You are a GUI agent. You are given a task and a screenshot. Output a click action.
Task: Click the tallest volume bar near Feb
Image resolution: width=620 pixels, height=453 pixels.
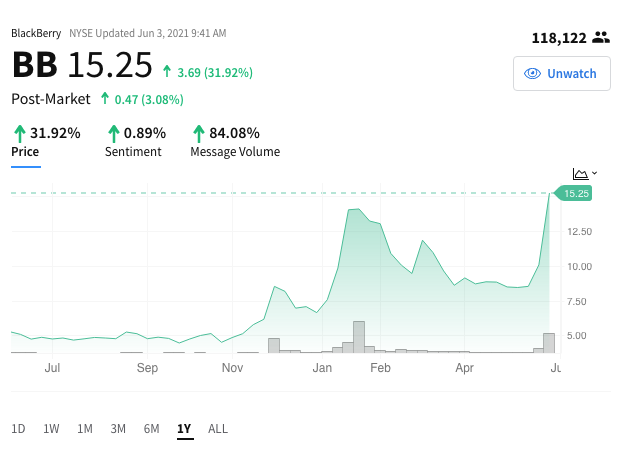tap(359, 337)
